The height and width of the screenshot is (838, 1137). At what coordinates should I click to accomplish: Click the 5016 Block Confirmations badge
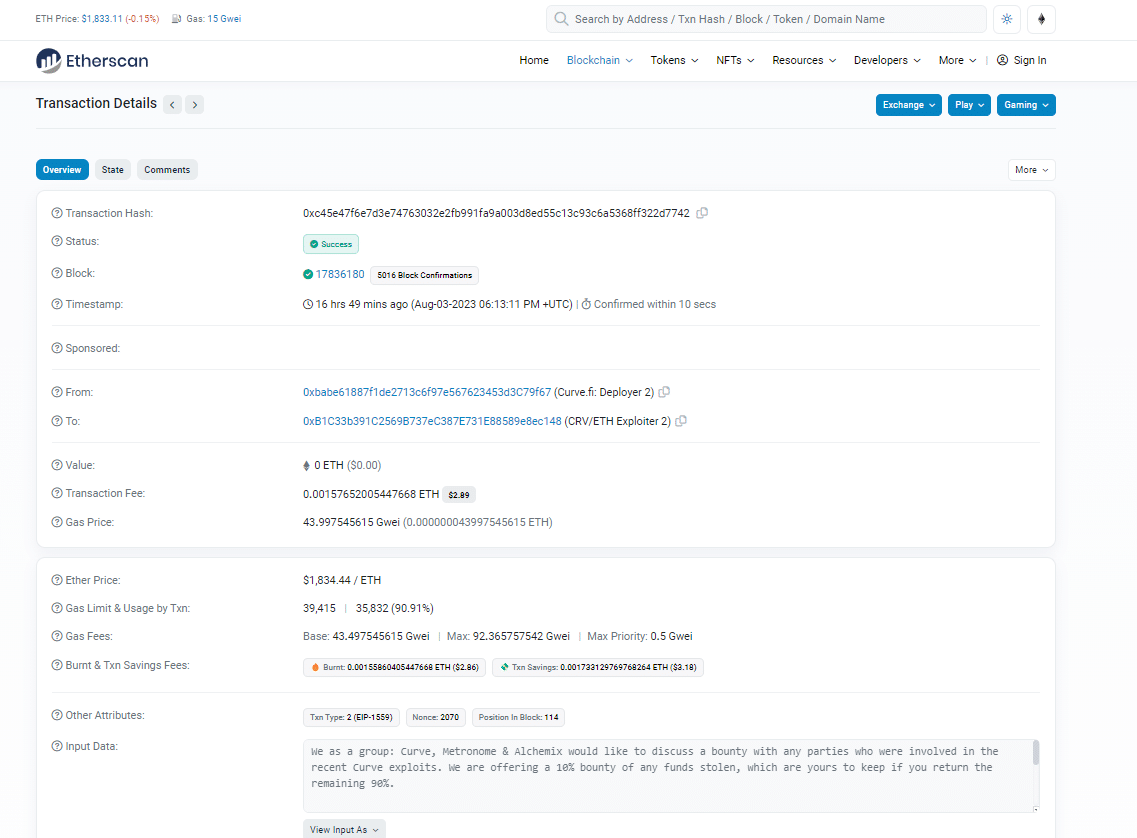[x=424, y=275]
